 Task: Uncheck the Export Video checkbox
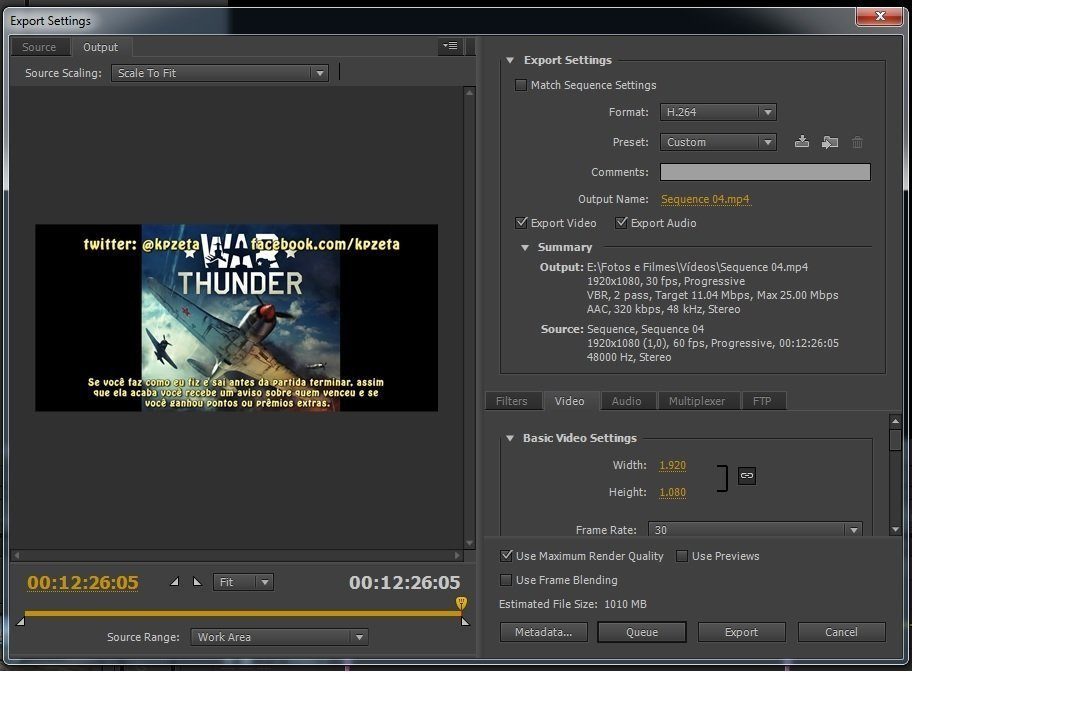521,223
